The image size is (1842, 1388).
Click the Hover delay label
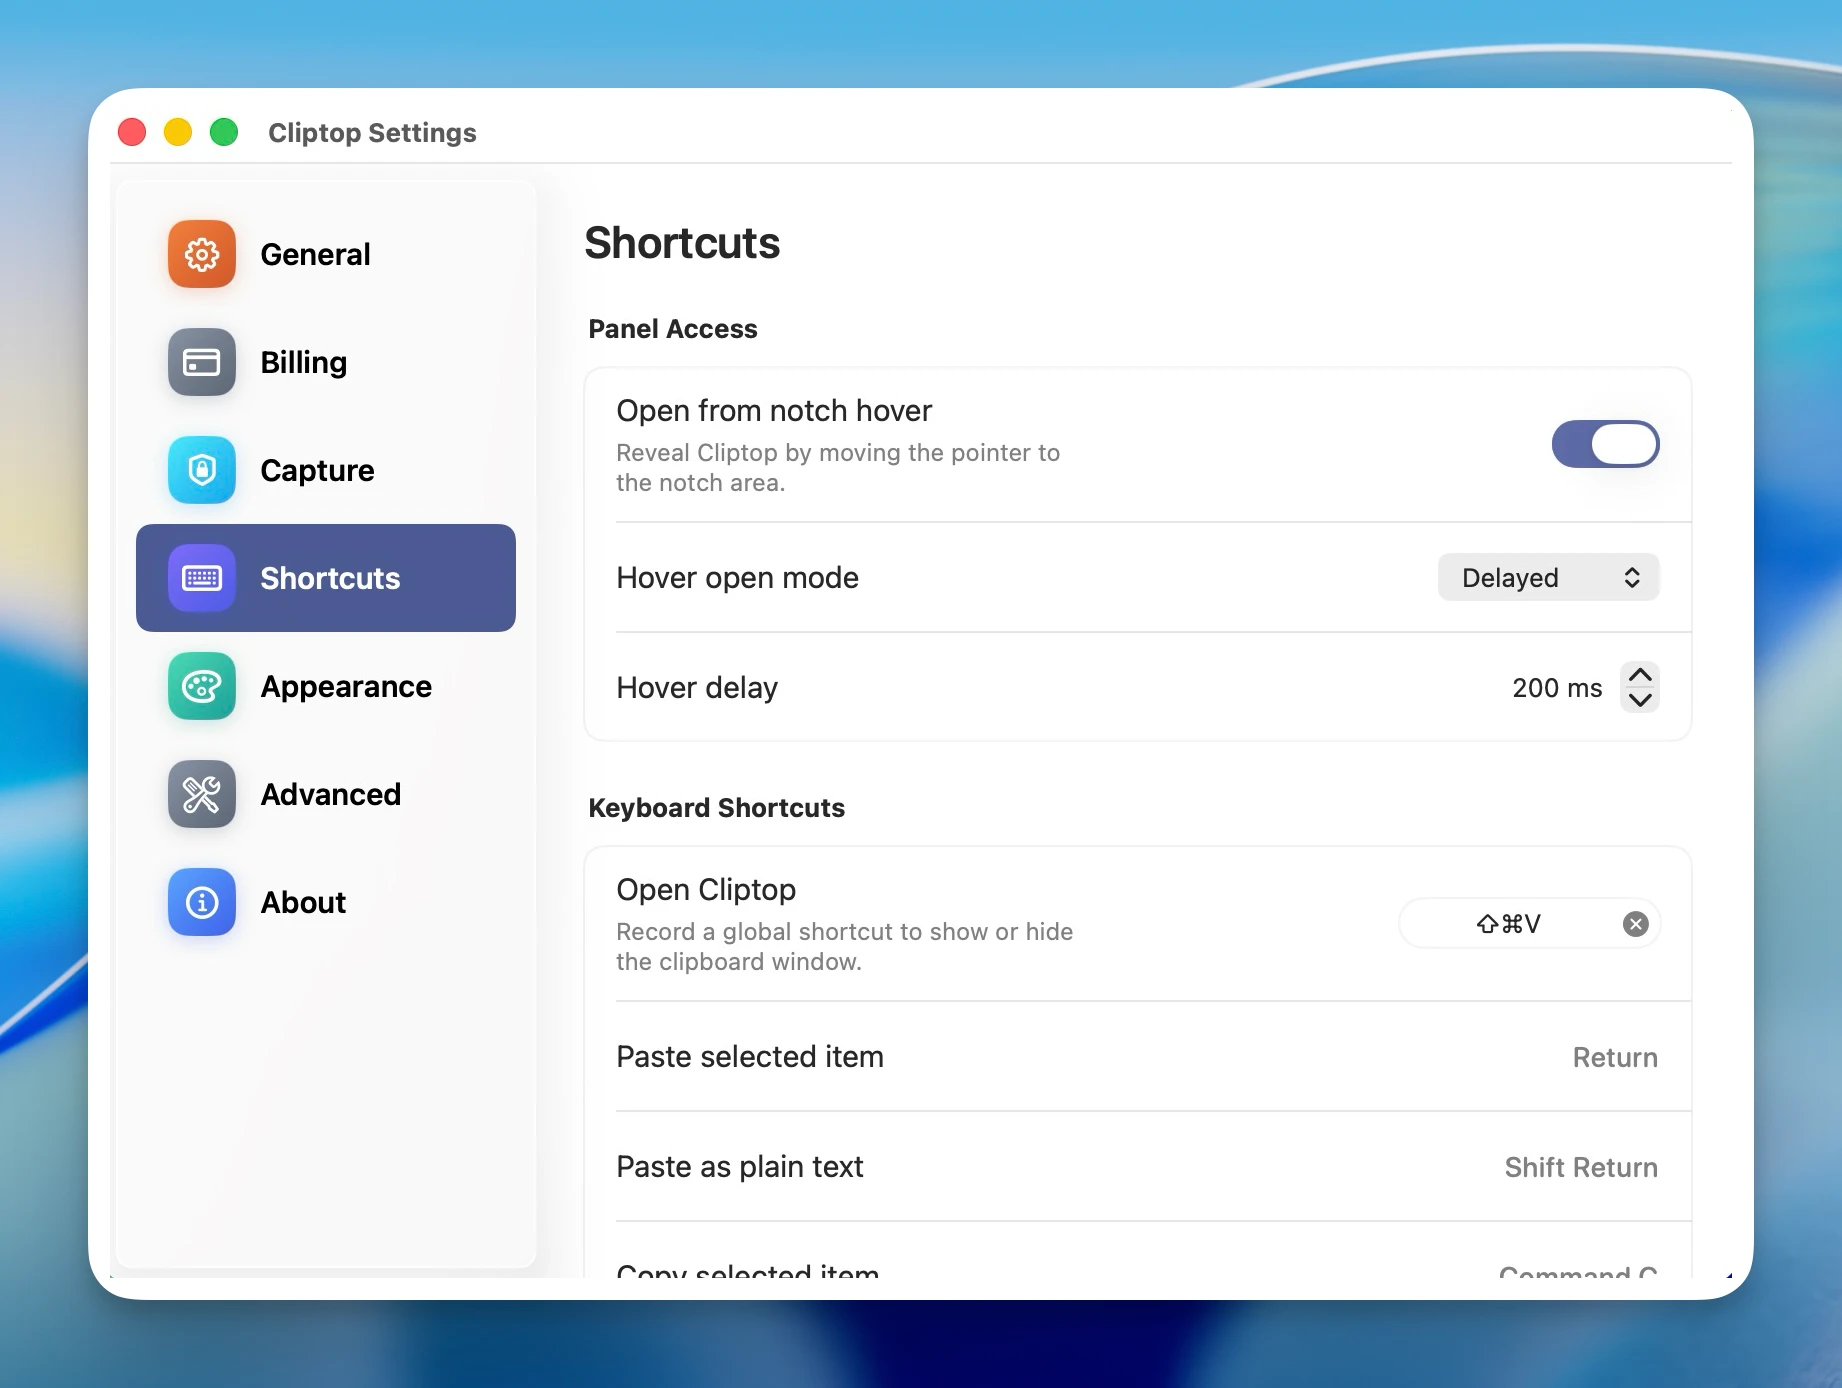(697, 688)
